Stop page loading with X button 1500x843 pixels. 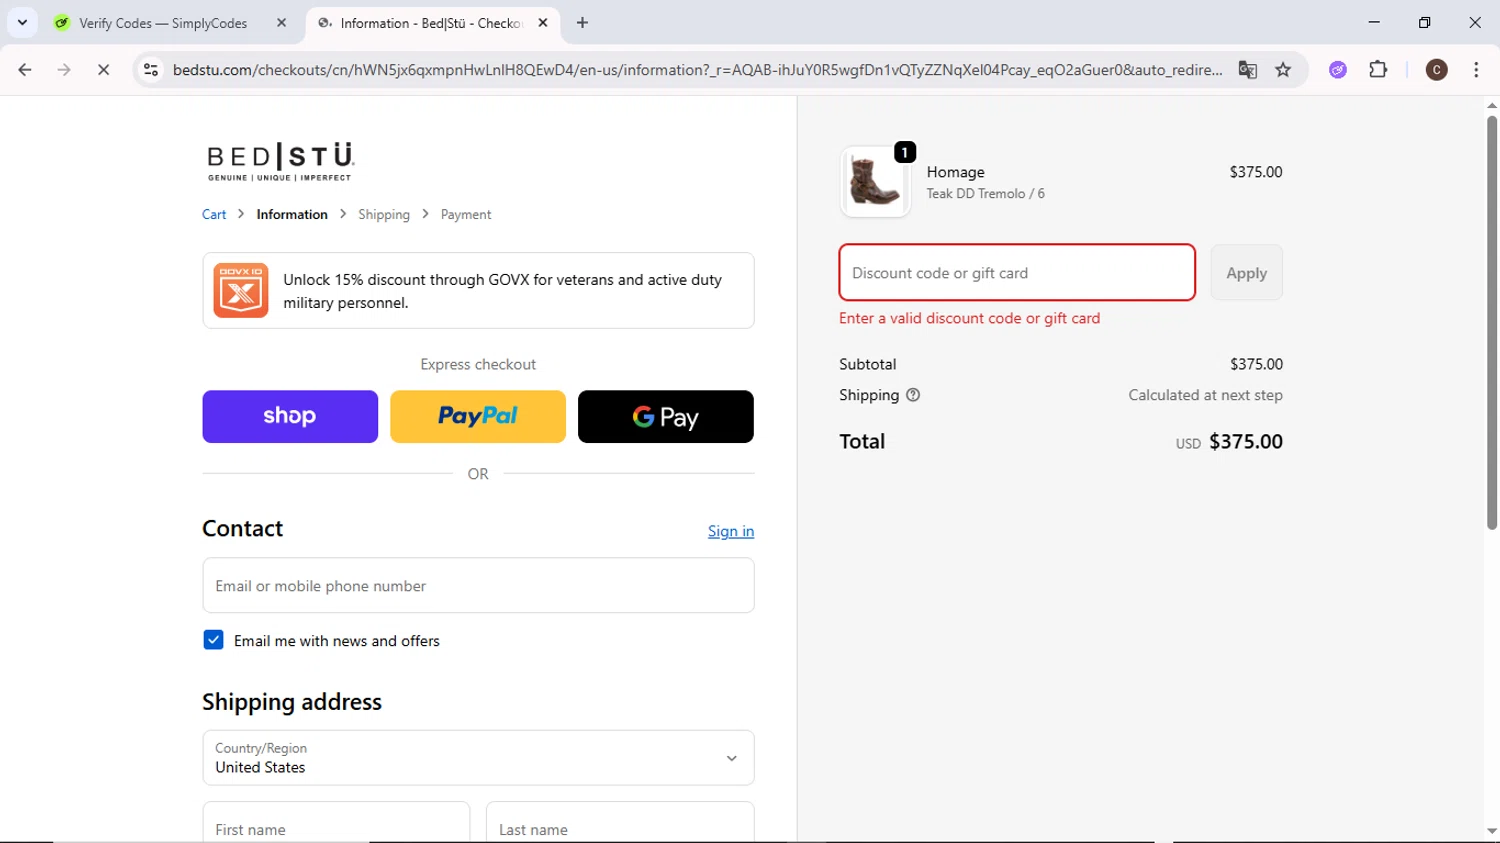tap(103, 70)
